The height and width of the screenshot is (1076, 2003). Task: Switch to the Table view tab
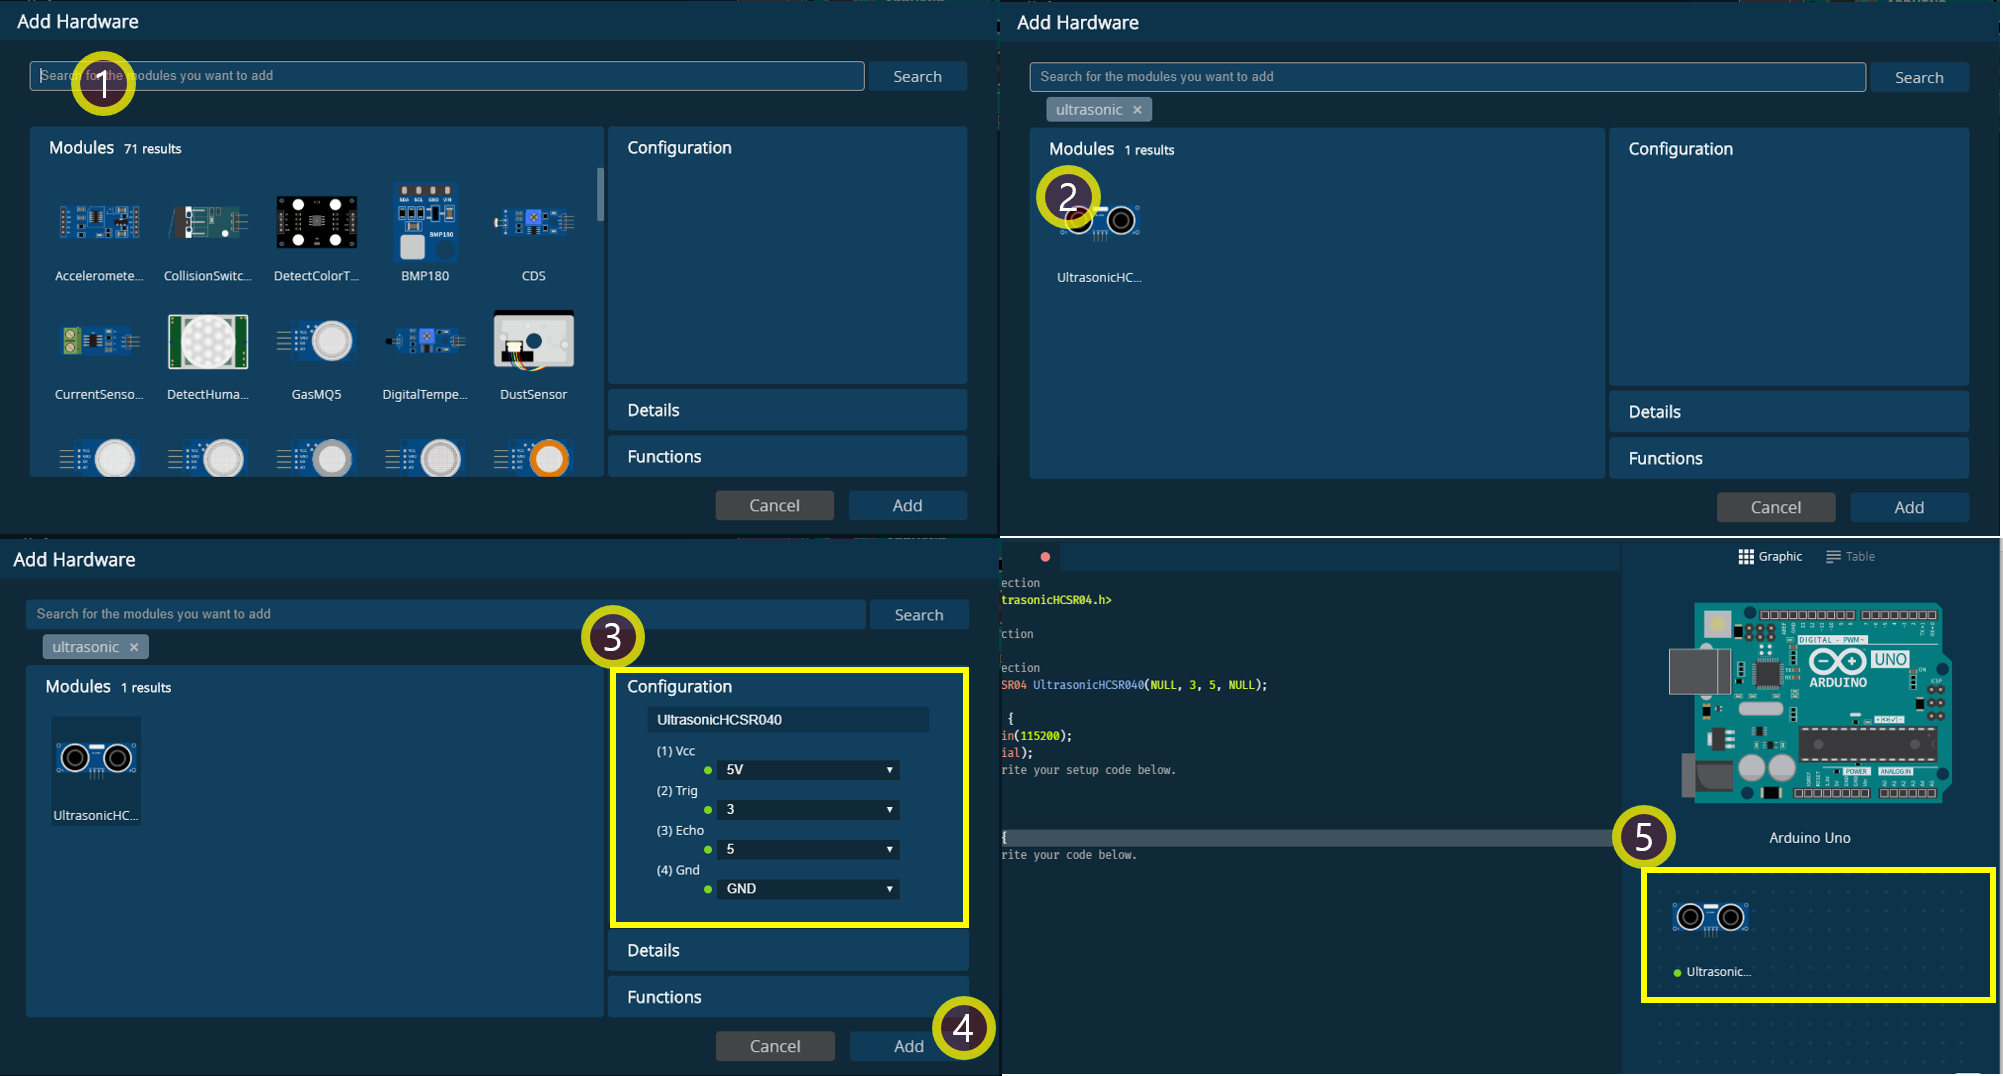point(1850,557)
